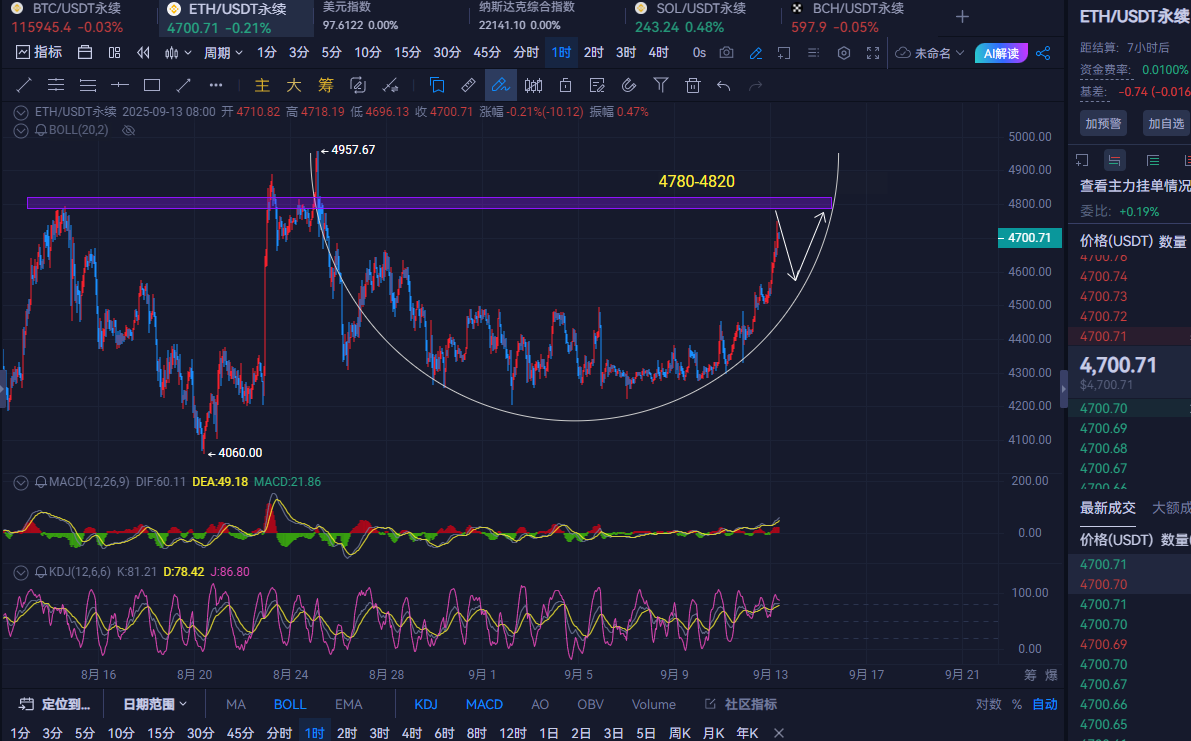Select the ruler measure tool
1191x741 pixels.
pyautogui.click(x=469, y=85)
